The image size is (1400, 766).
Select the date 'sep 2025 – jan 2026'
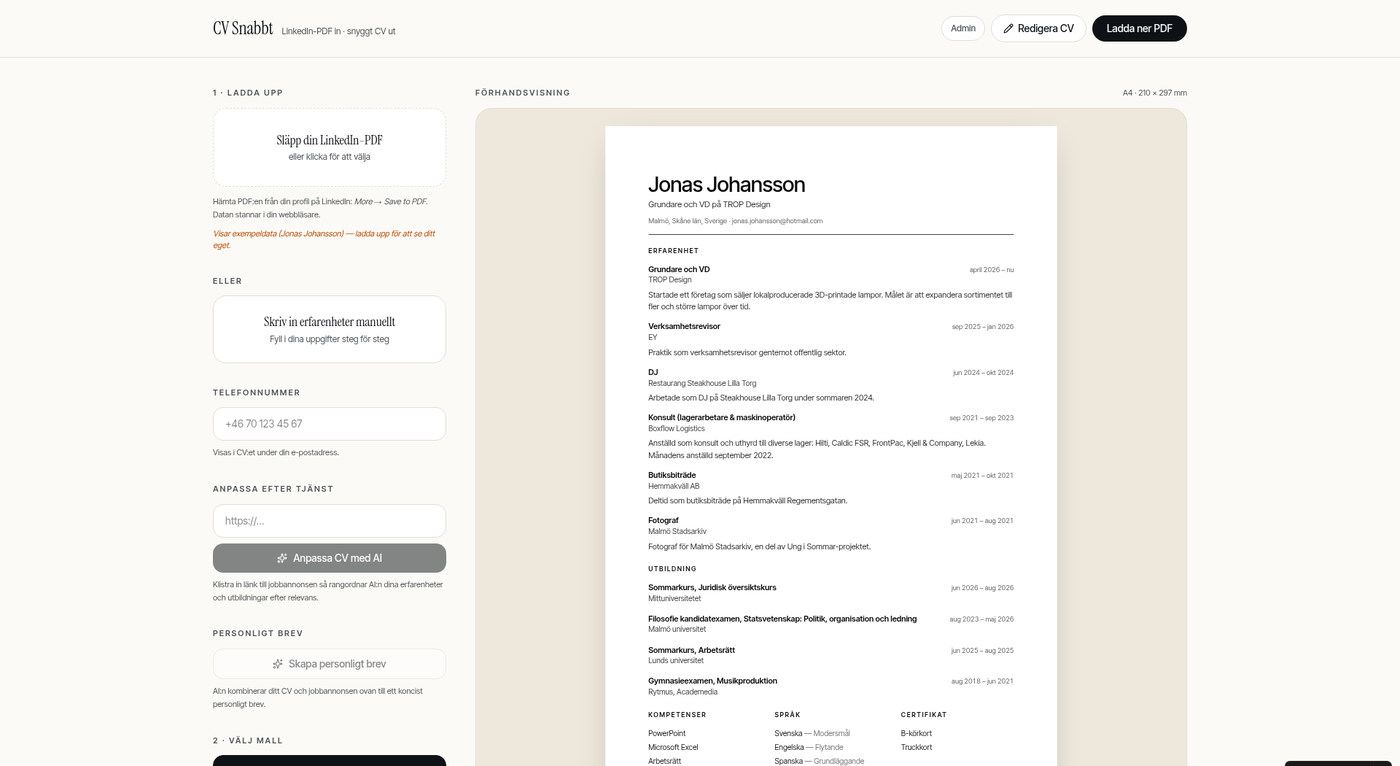tap(982, 327)
